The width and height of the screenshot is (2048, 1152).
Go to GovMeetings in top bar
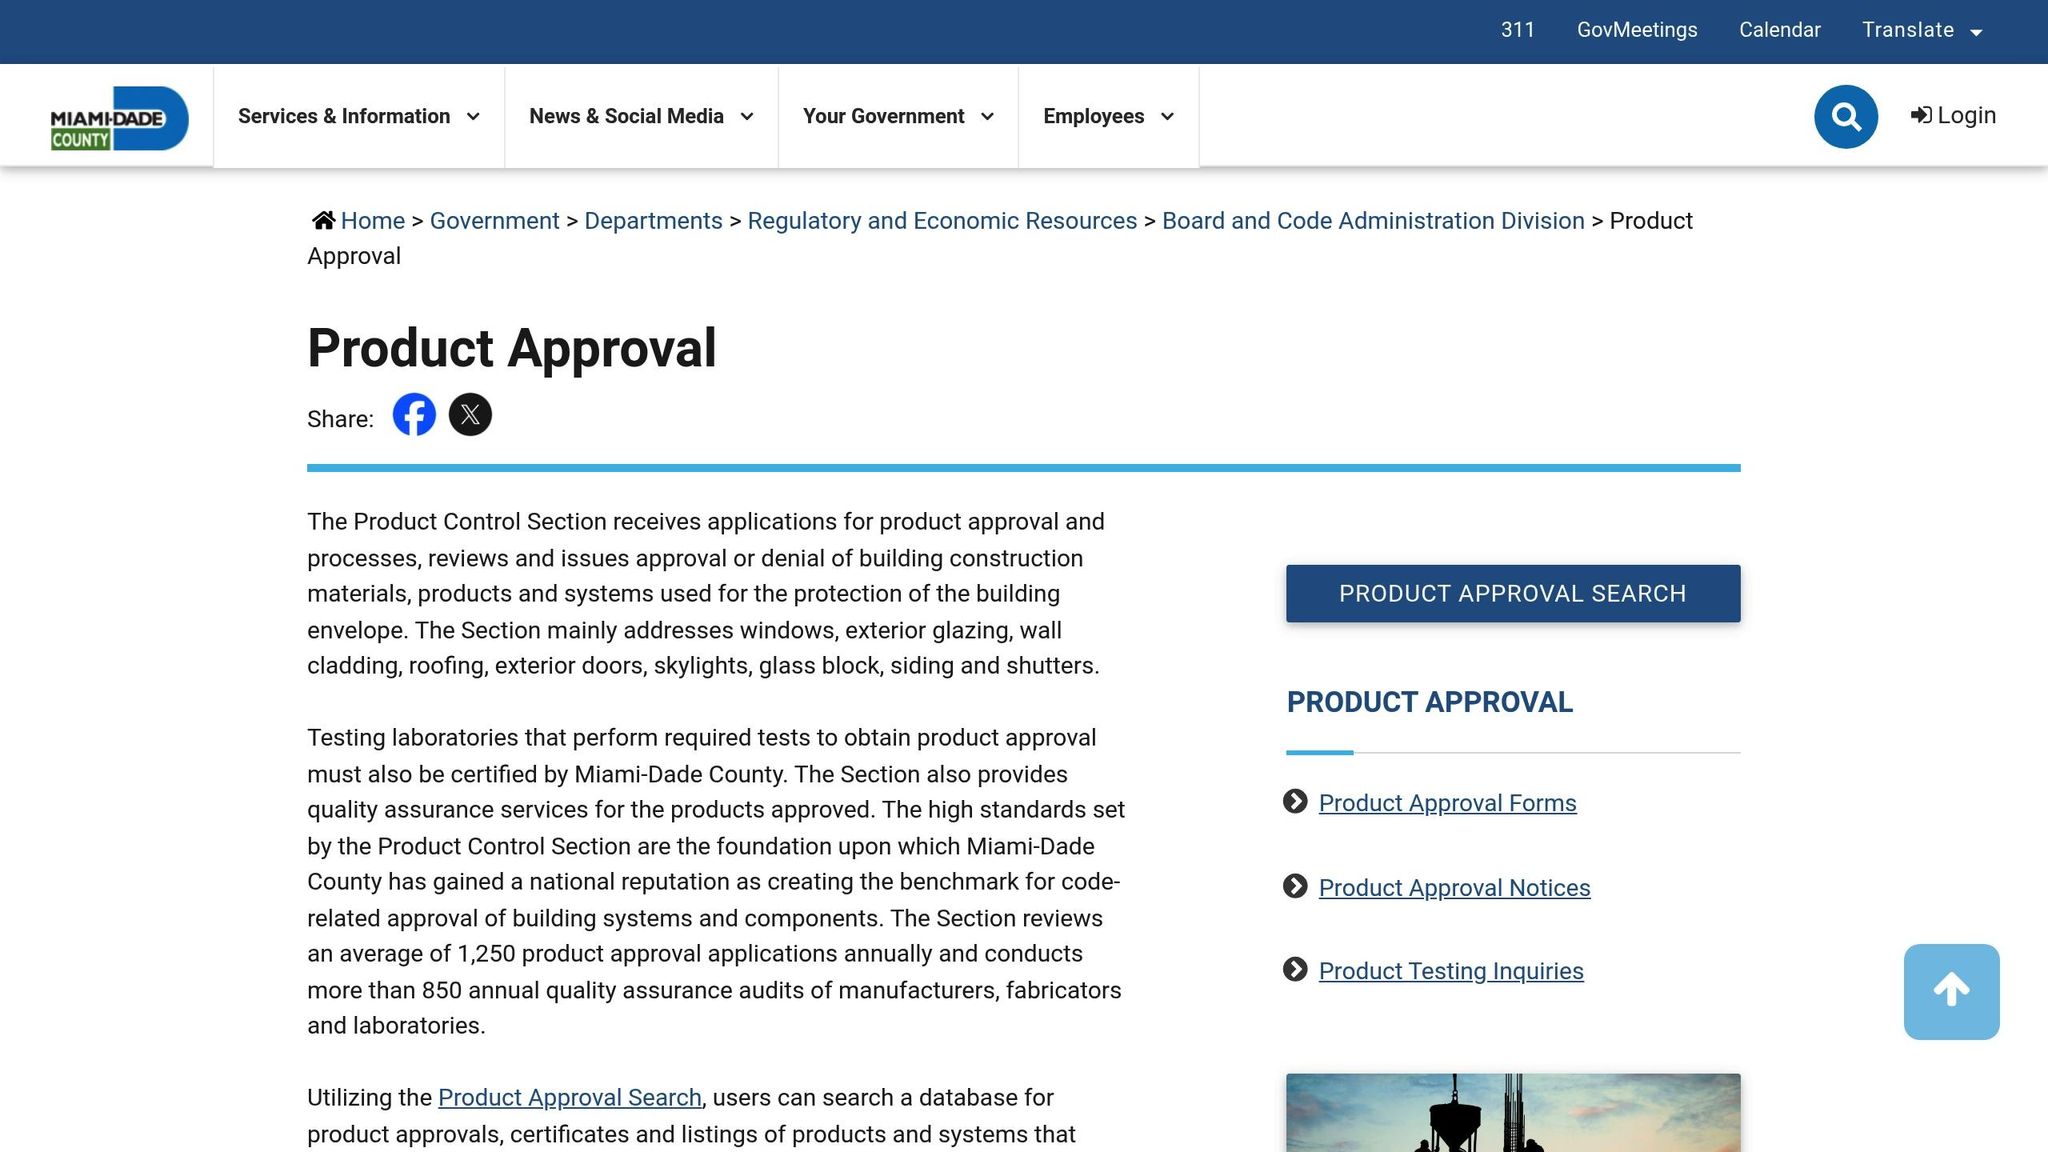[1637, 31]
